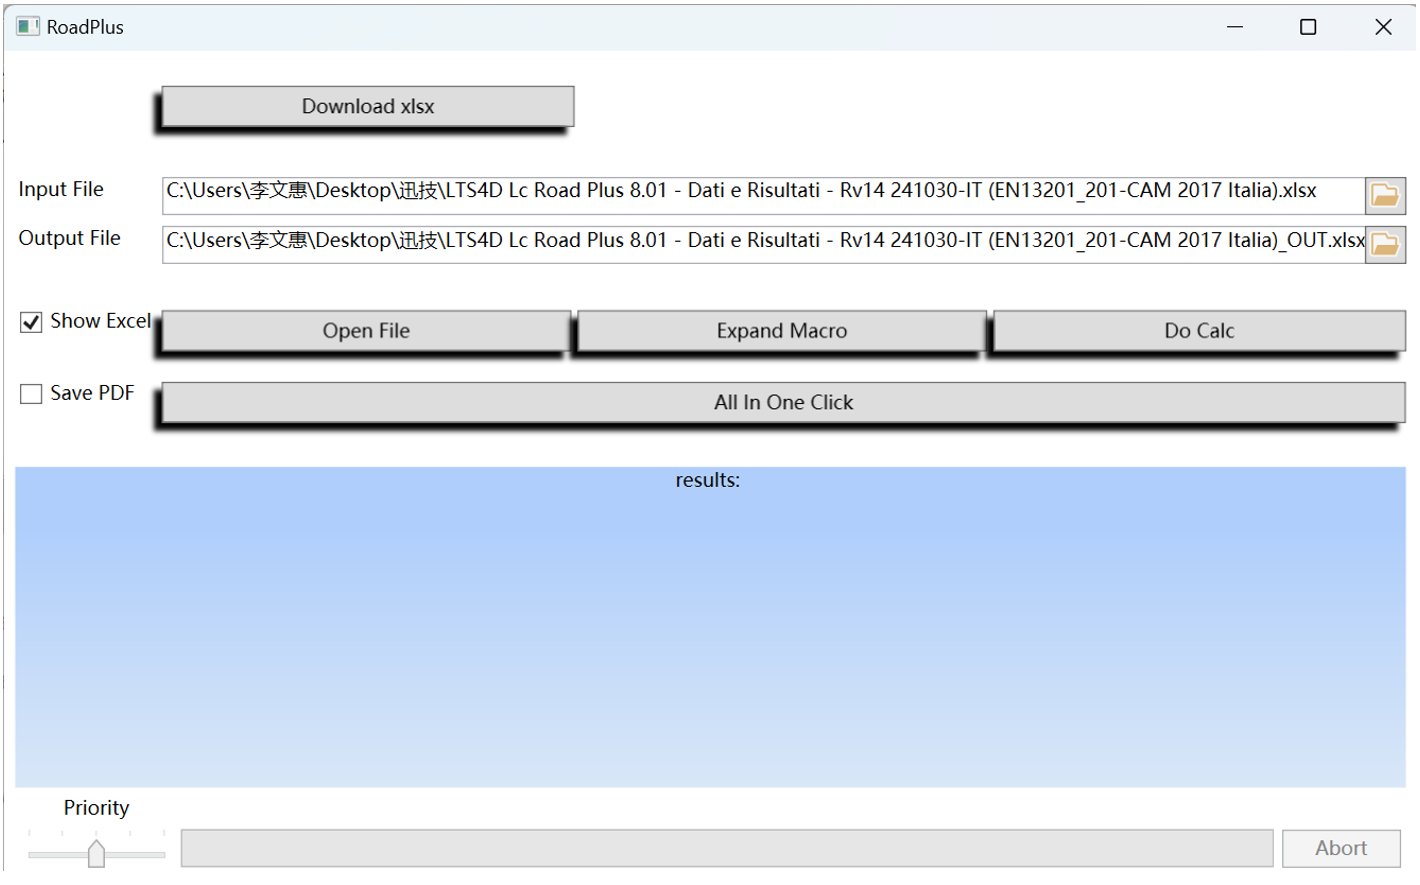Close the RoadPlus window

(1382, 27)
